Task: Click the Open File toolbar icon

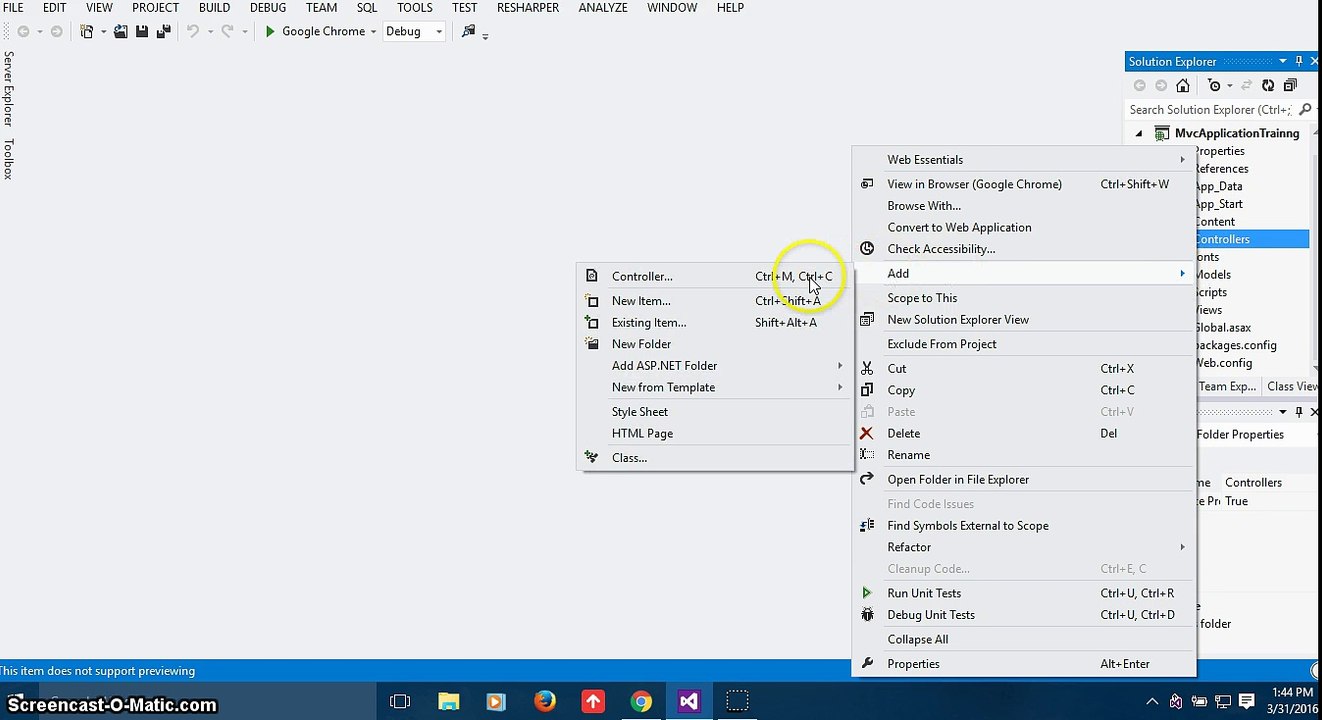Action: coord(121,32)
